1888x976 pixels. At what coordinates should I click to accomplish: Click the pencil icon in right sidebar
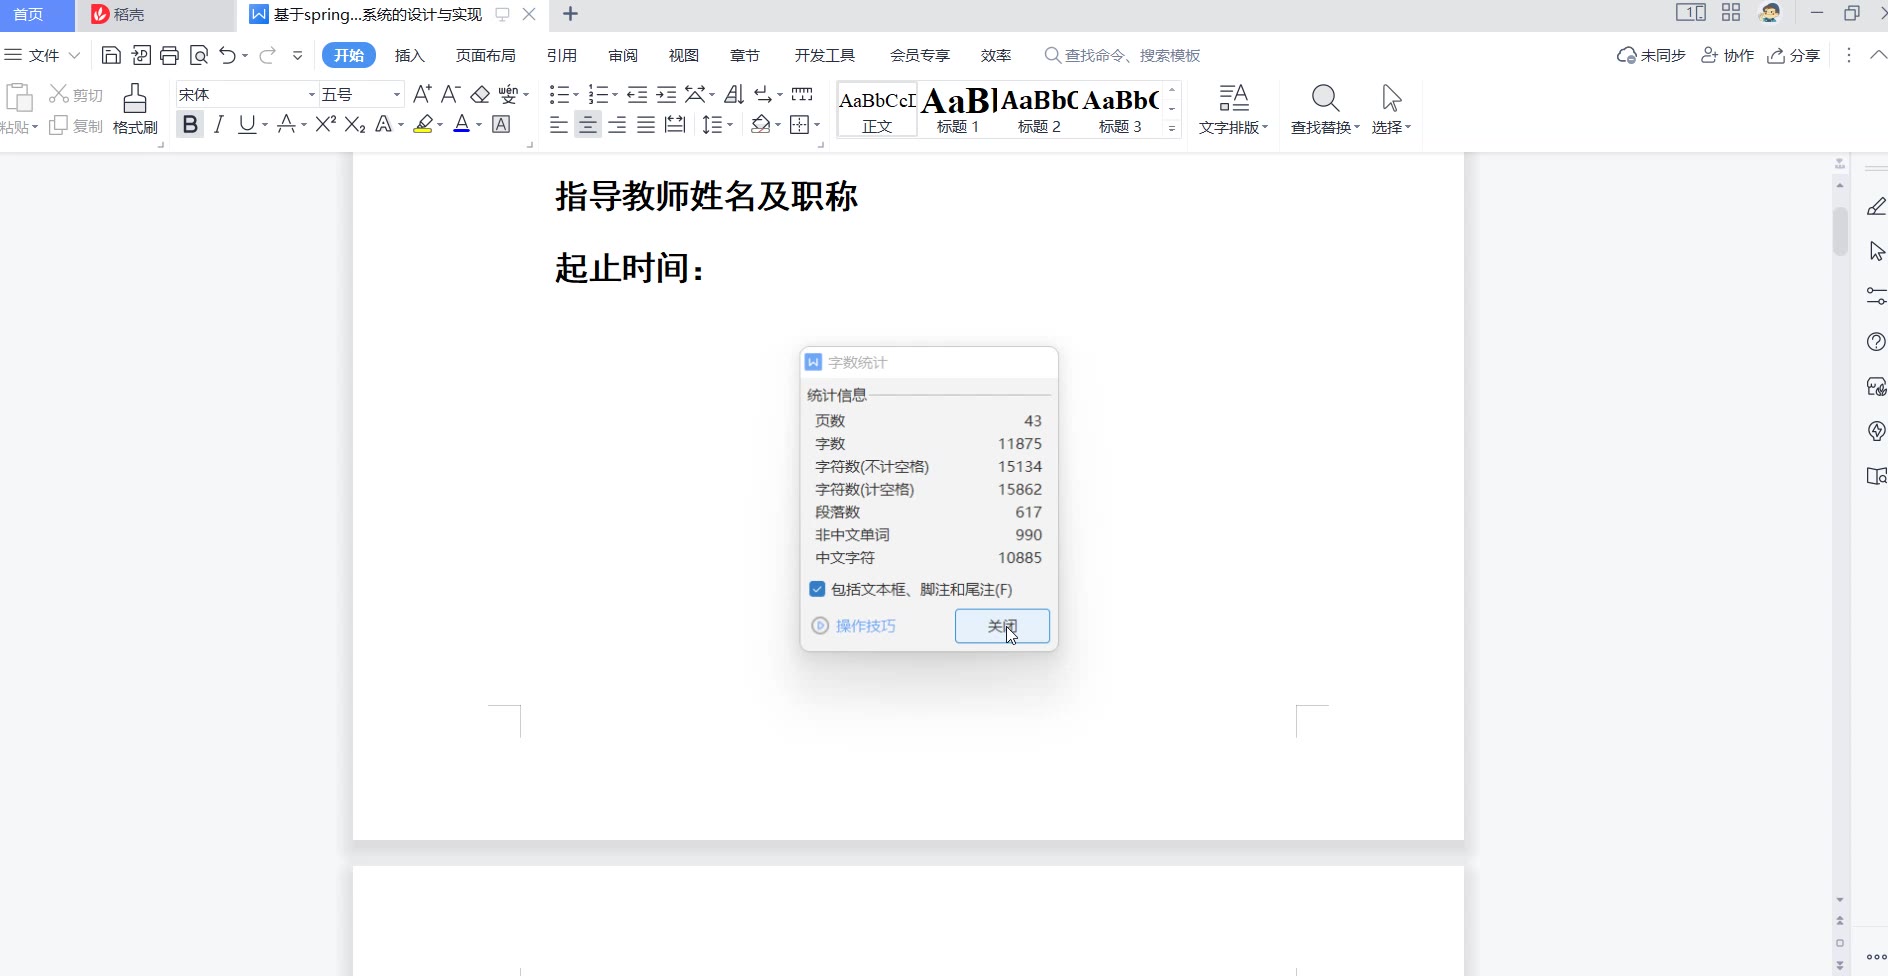click(1876, 207)
